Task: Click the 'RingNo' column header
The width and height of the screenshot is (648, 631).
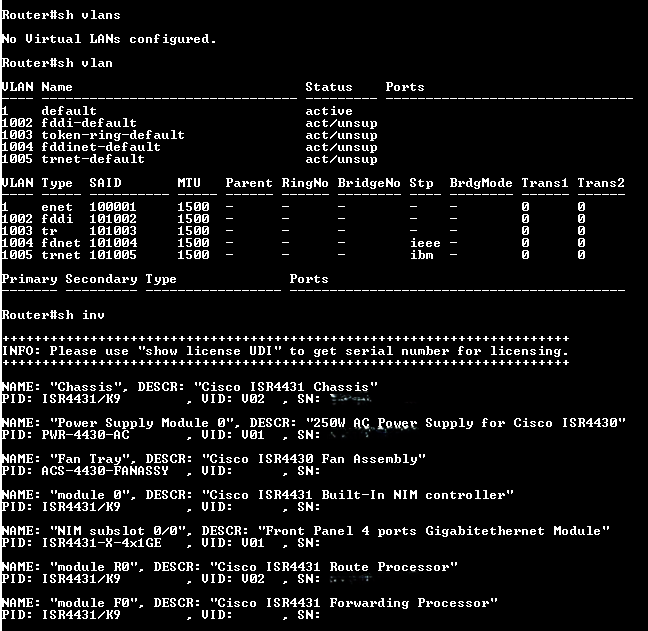Action: [305, 183]
